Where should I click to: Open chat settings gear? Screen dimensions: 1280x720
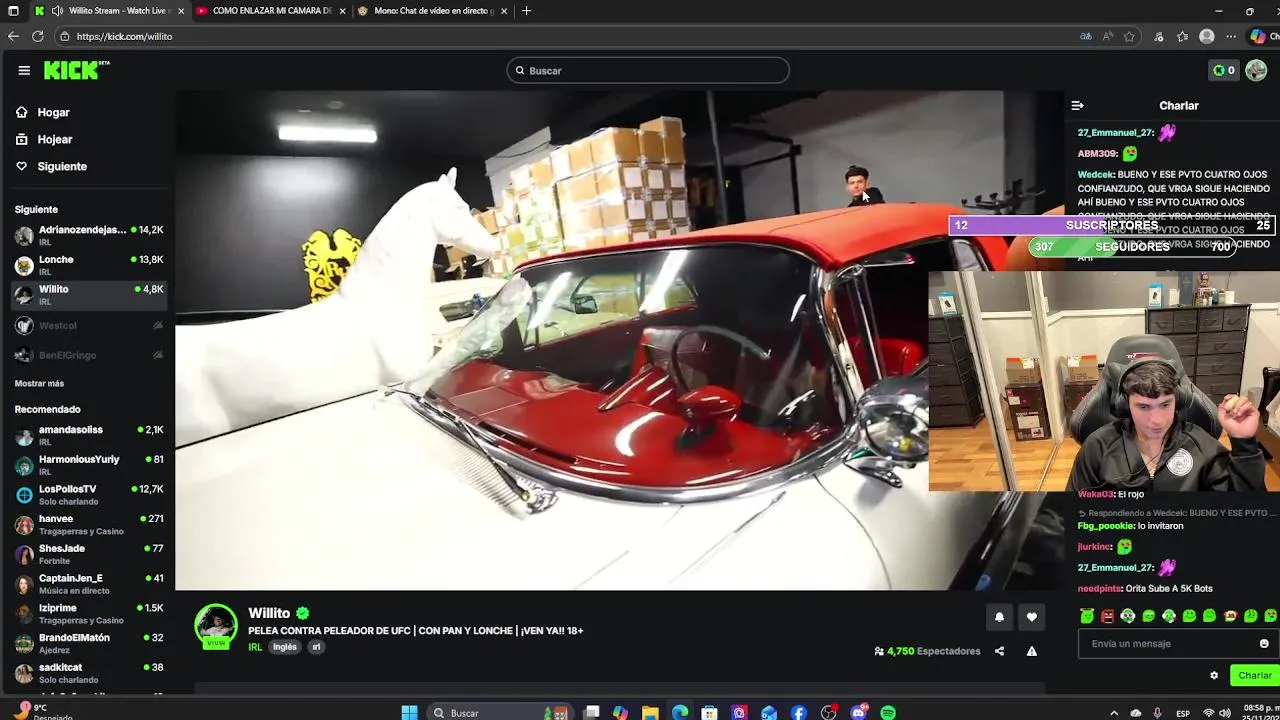click(1214, 675)
